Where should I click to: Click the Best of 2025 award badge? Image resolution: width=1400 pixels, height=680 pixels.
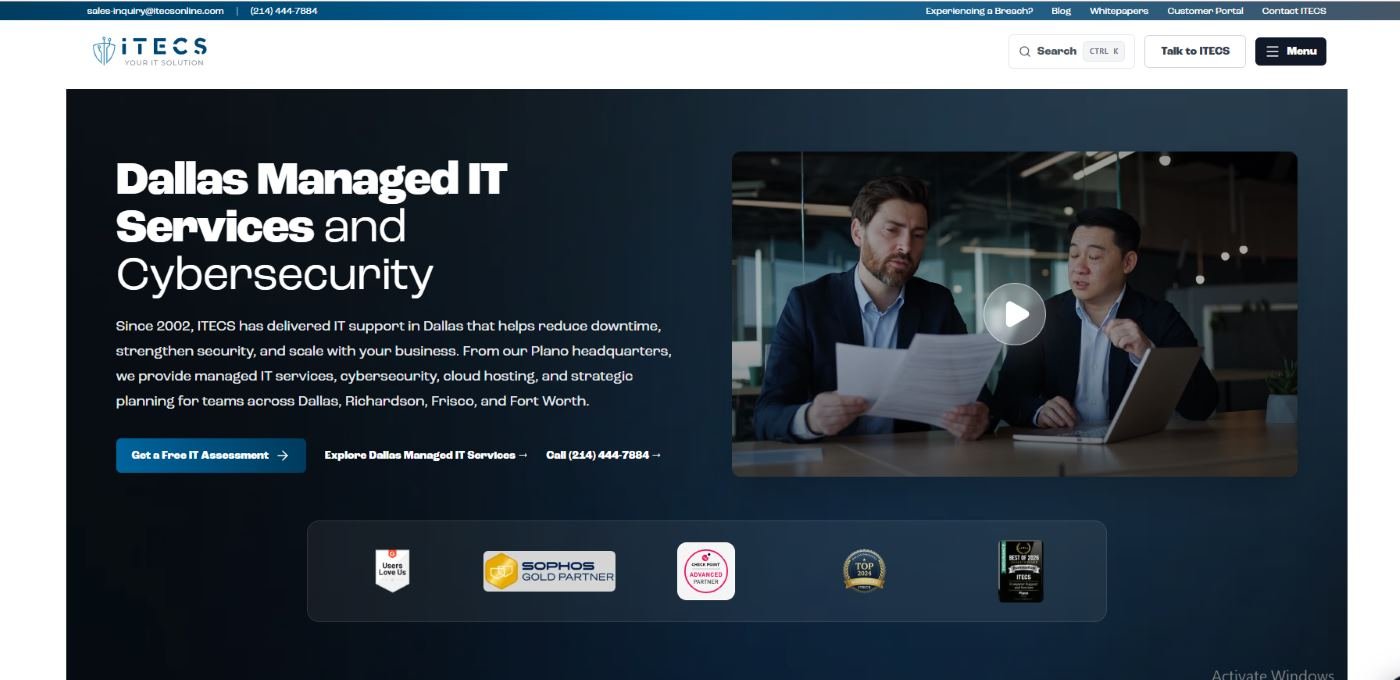point(1020,571)
